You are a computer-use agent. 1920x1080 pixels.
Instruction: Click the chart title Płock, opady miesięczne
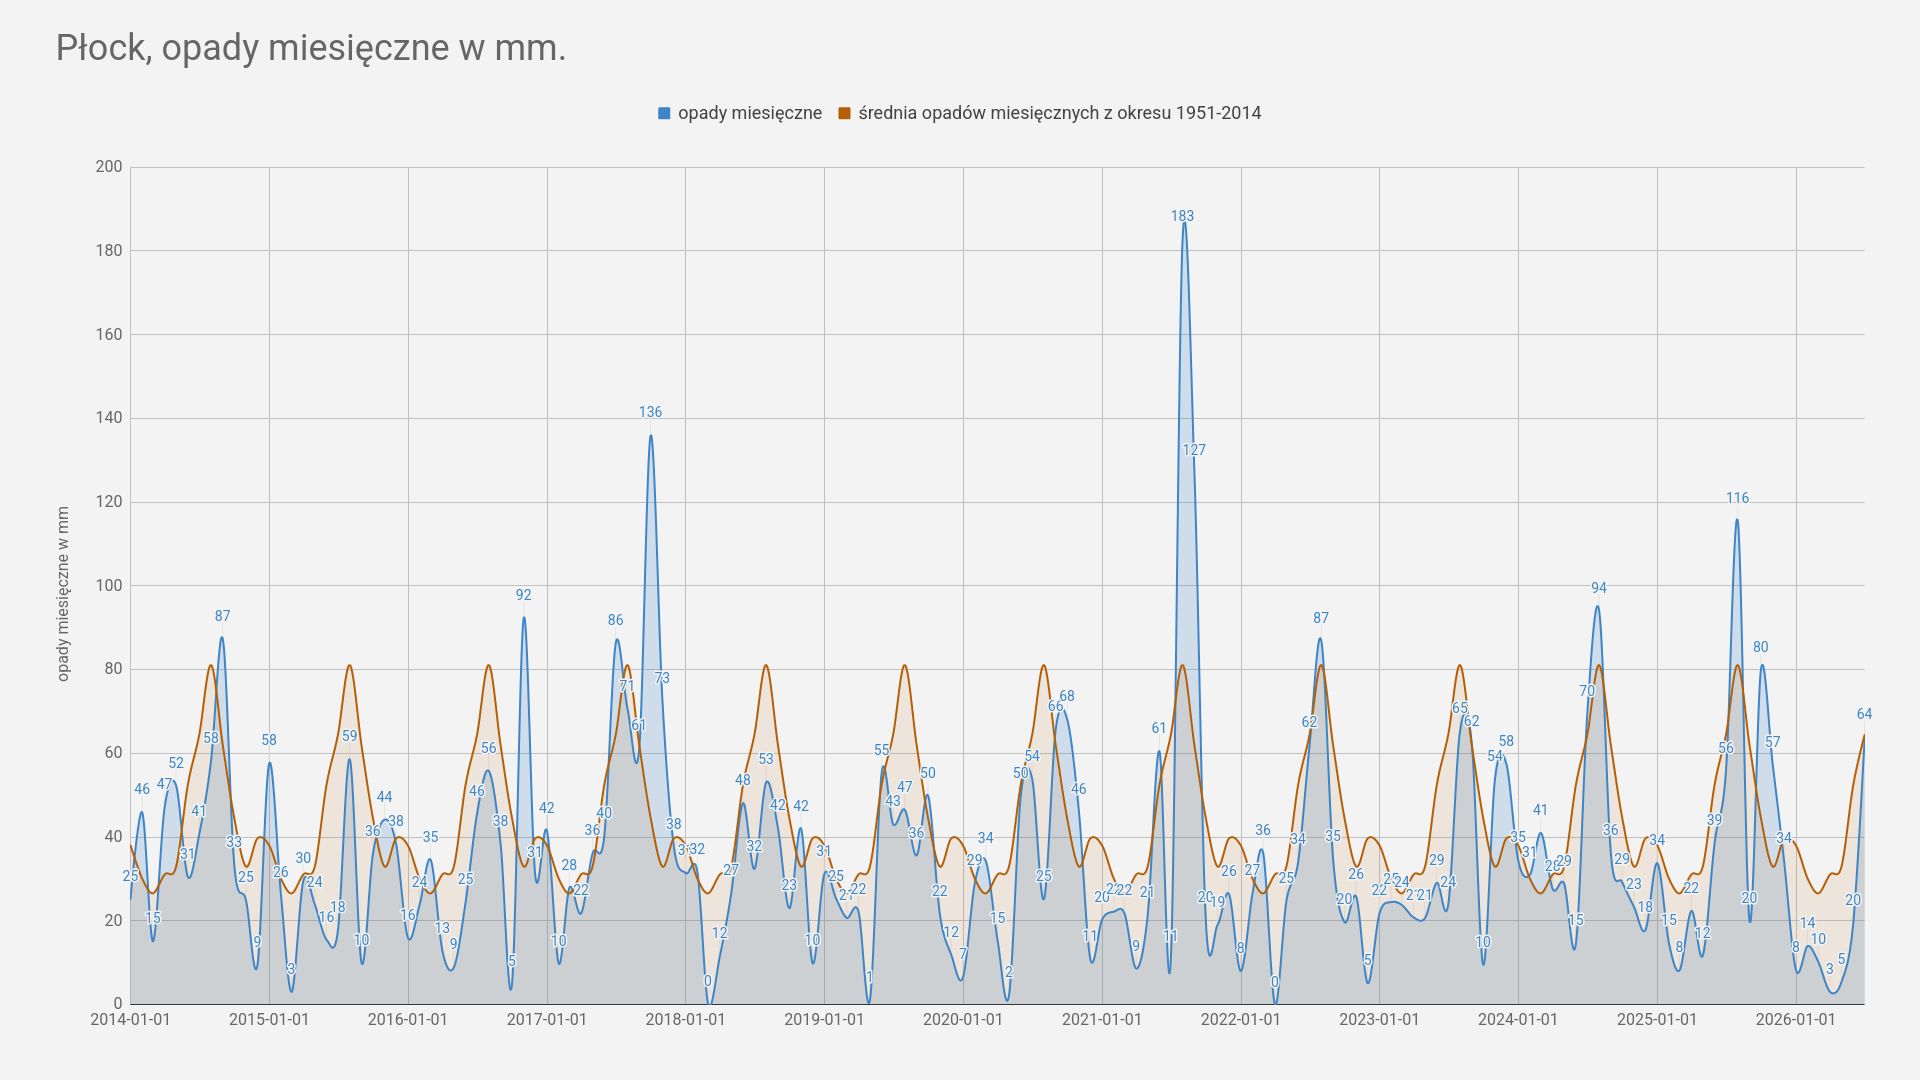311,47
